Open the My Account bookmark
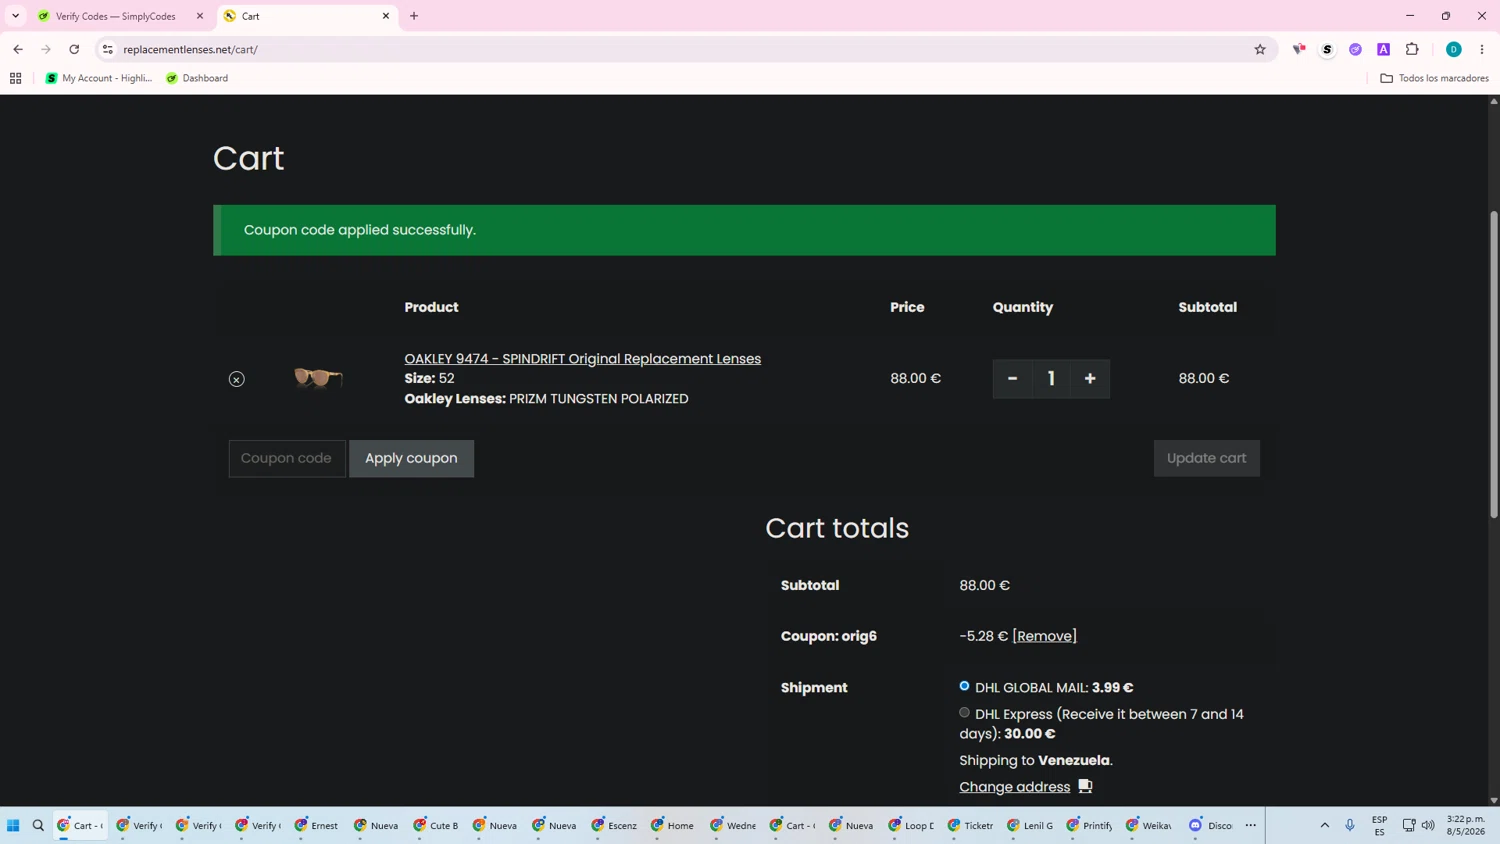This screenshot has width=1500, height=844. (99, 78)
